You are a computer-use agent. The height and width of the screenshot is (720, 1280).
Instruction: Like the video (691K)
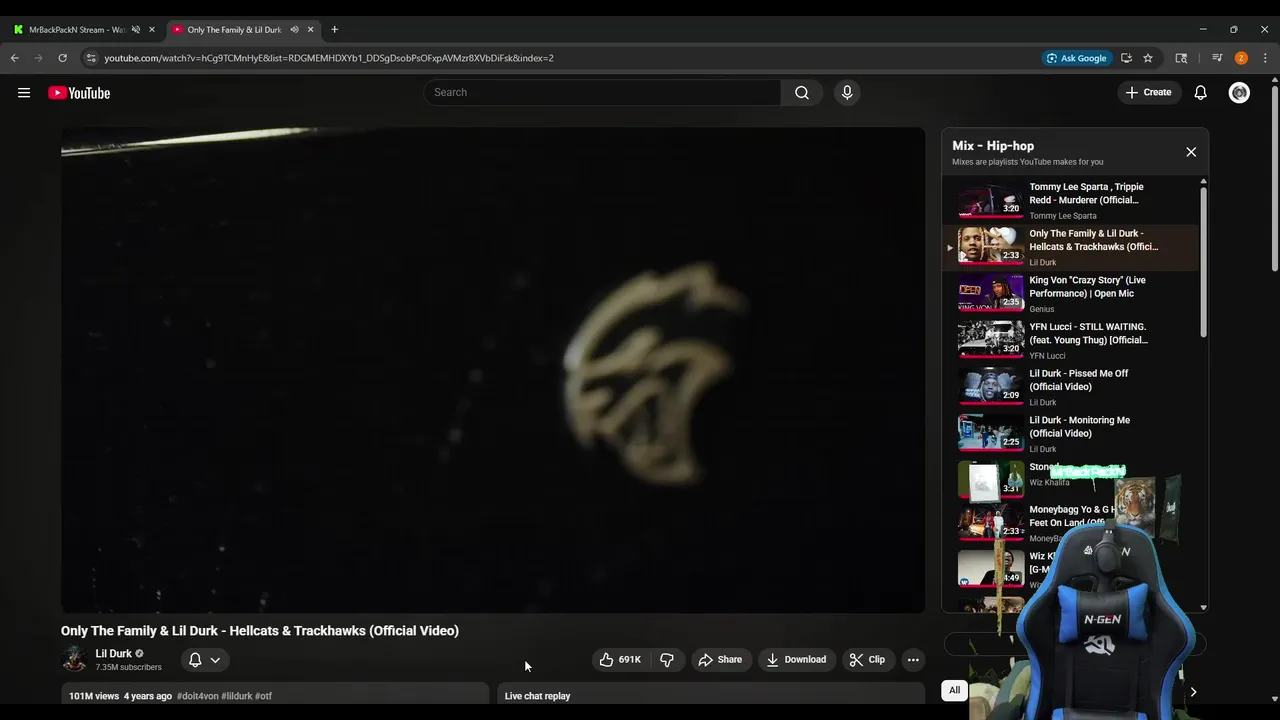tap(620, 660)
